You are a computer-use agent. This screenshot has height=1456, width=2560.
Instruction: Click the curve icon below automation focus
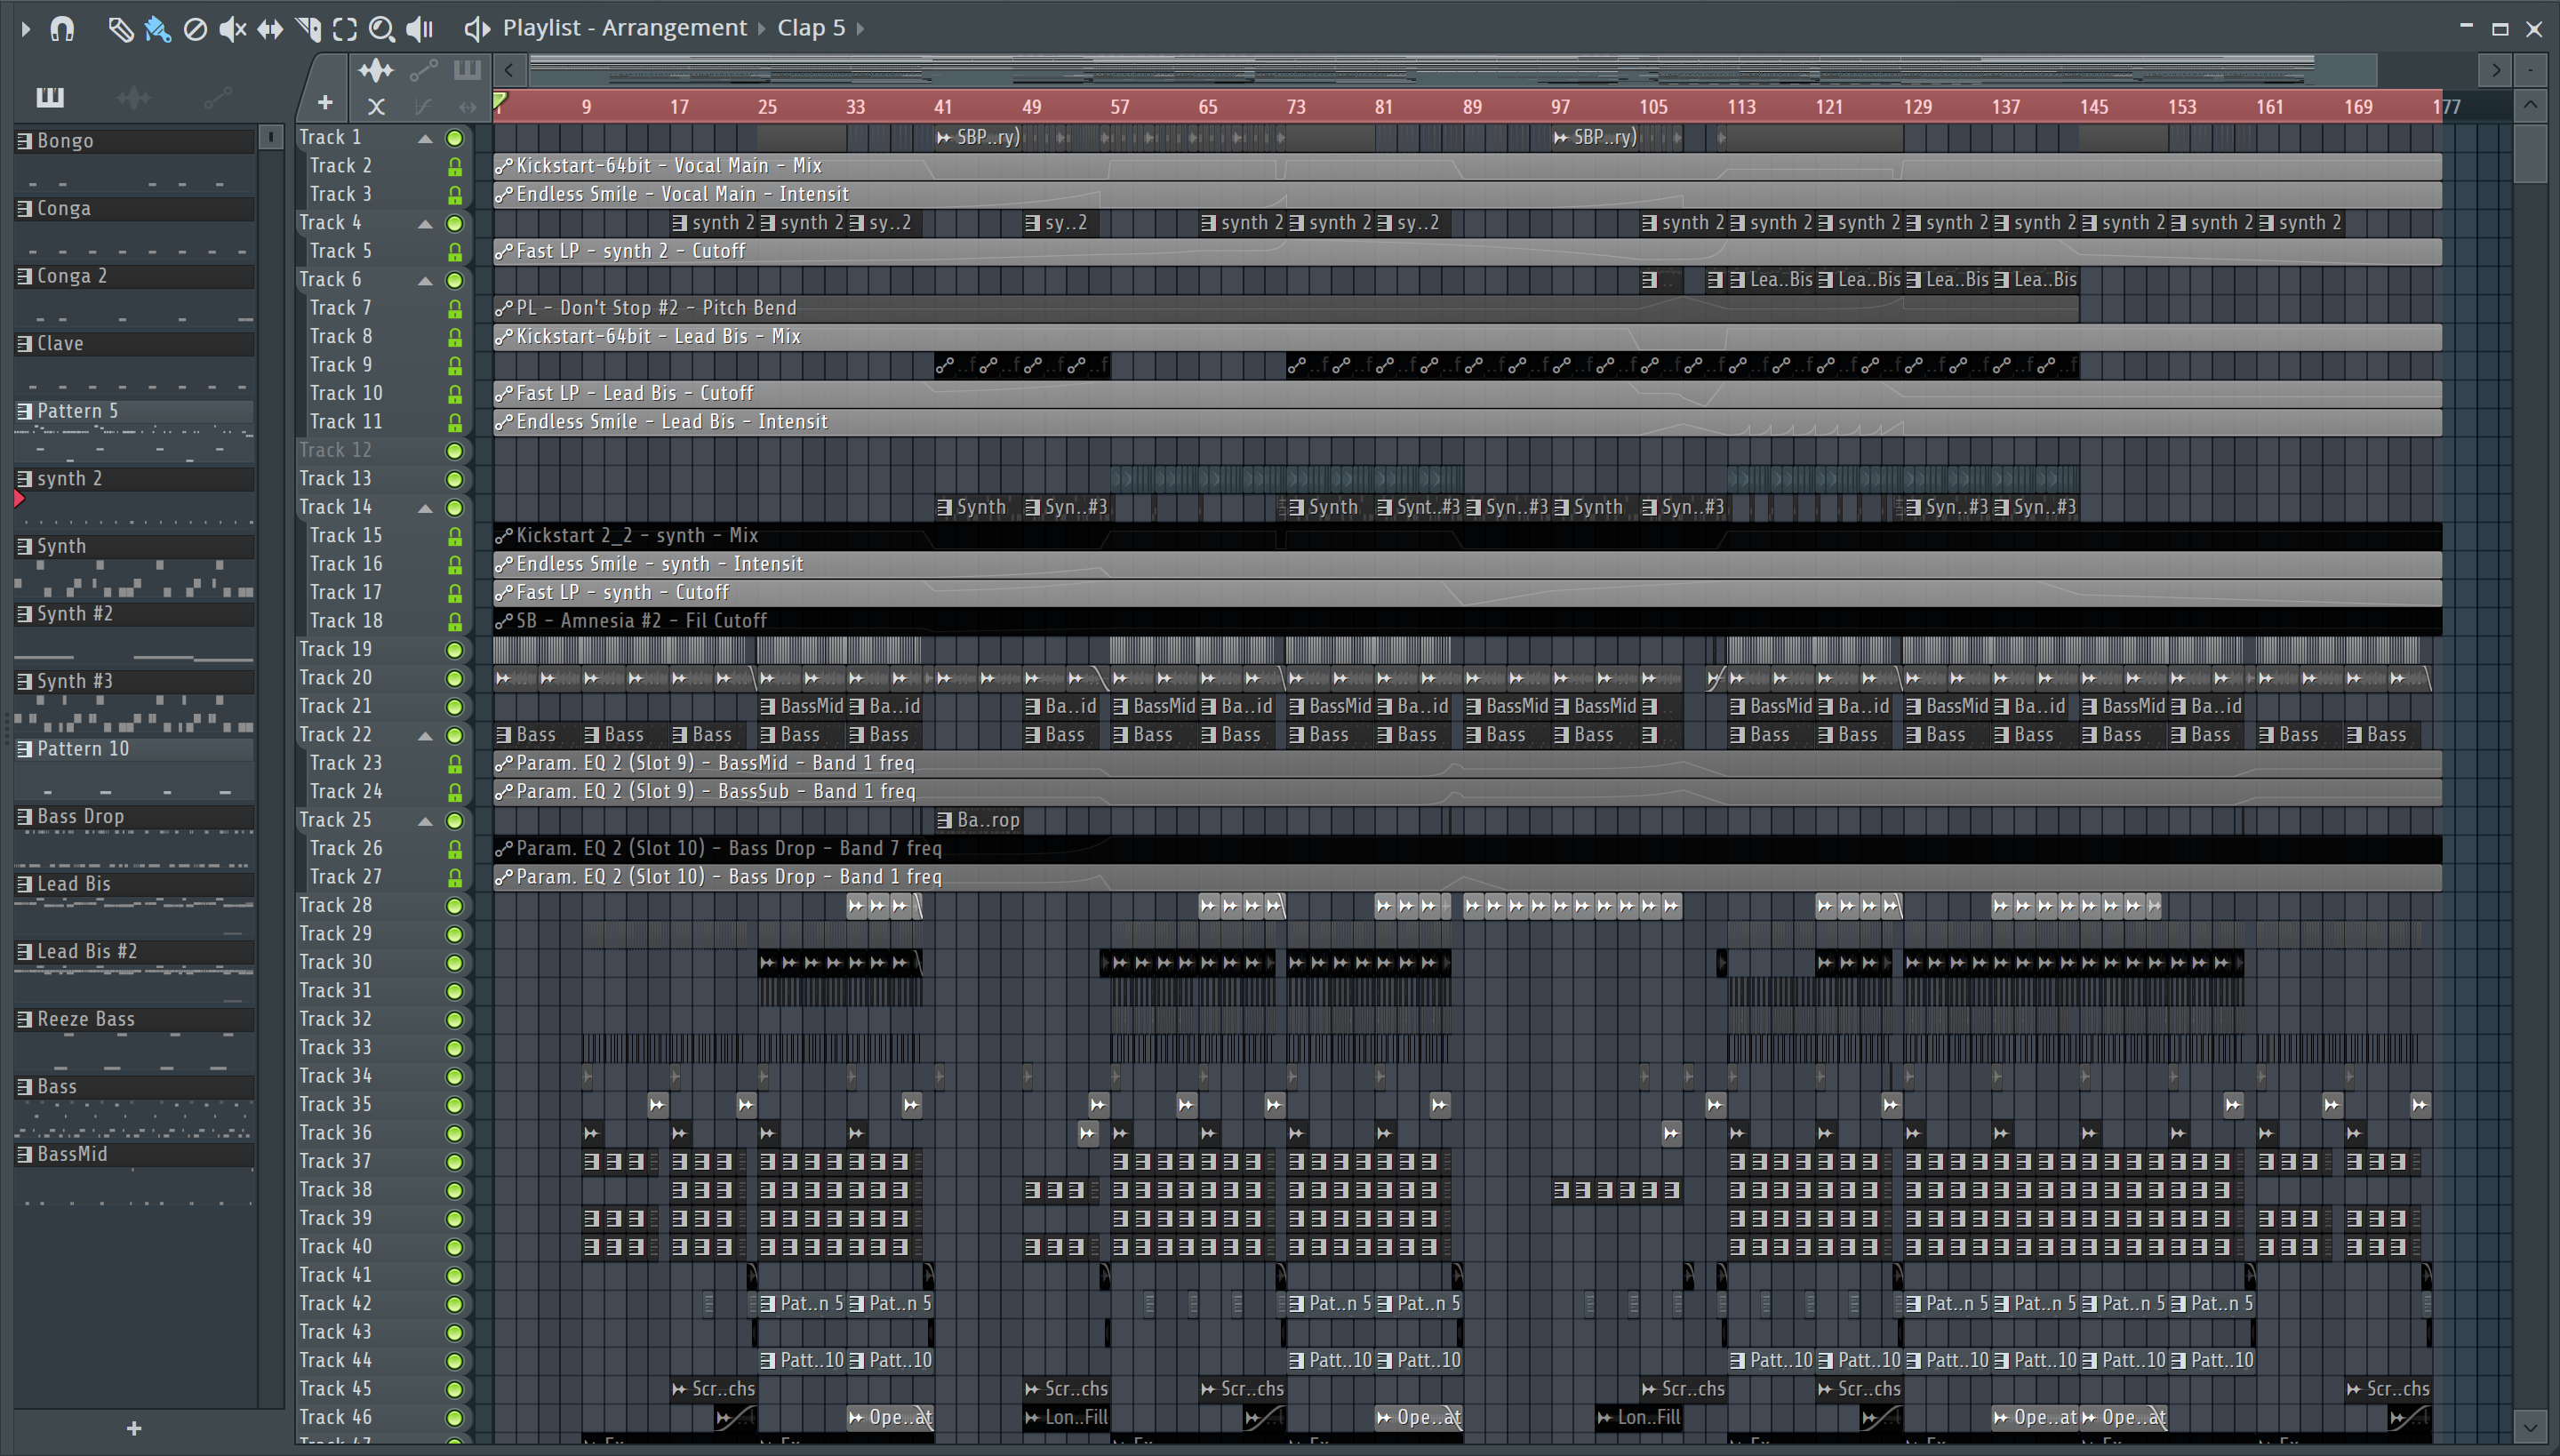(x=423, y=106)
